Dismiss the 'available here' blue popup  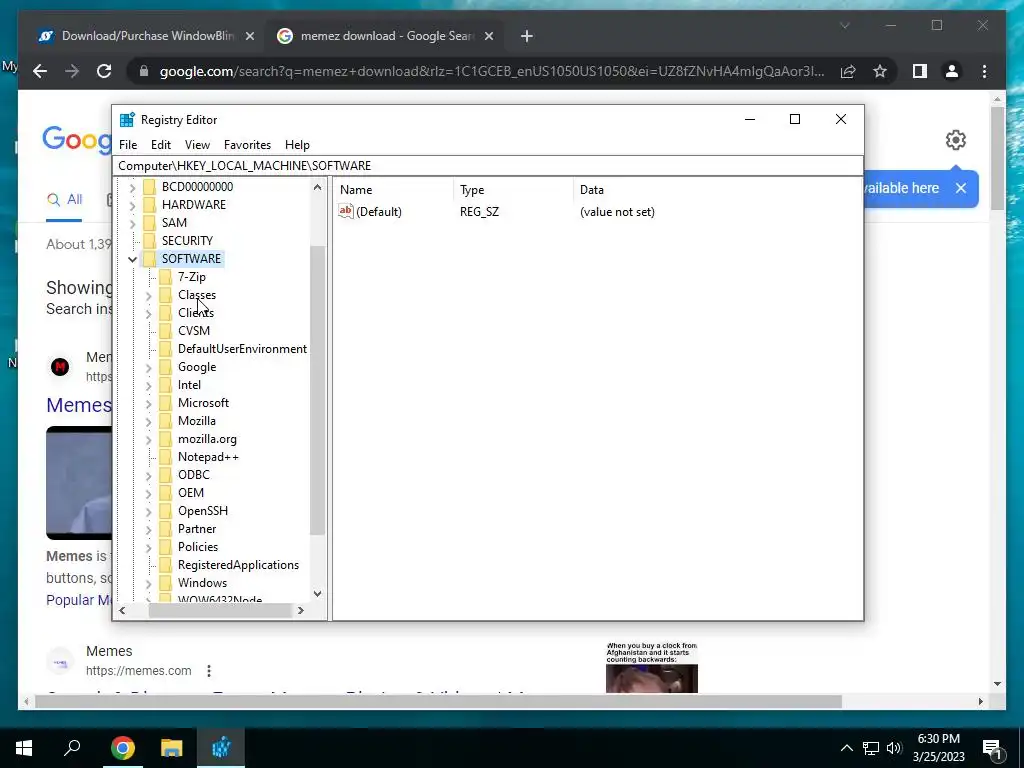coord(961,188)
